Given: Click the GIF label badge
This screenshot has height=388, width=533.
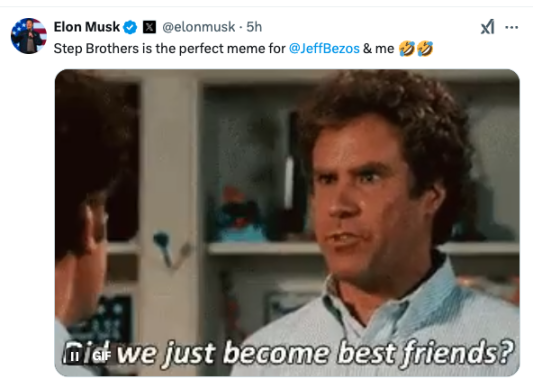Looking at the screenshot, I should 102,356.
